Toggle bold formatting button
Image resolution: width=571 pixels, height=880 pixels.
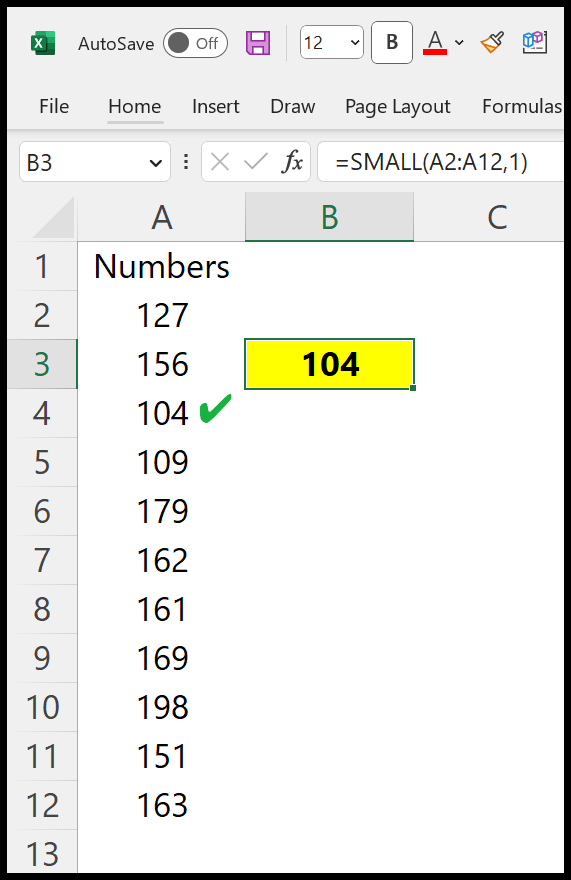click(392, 42)
